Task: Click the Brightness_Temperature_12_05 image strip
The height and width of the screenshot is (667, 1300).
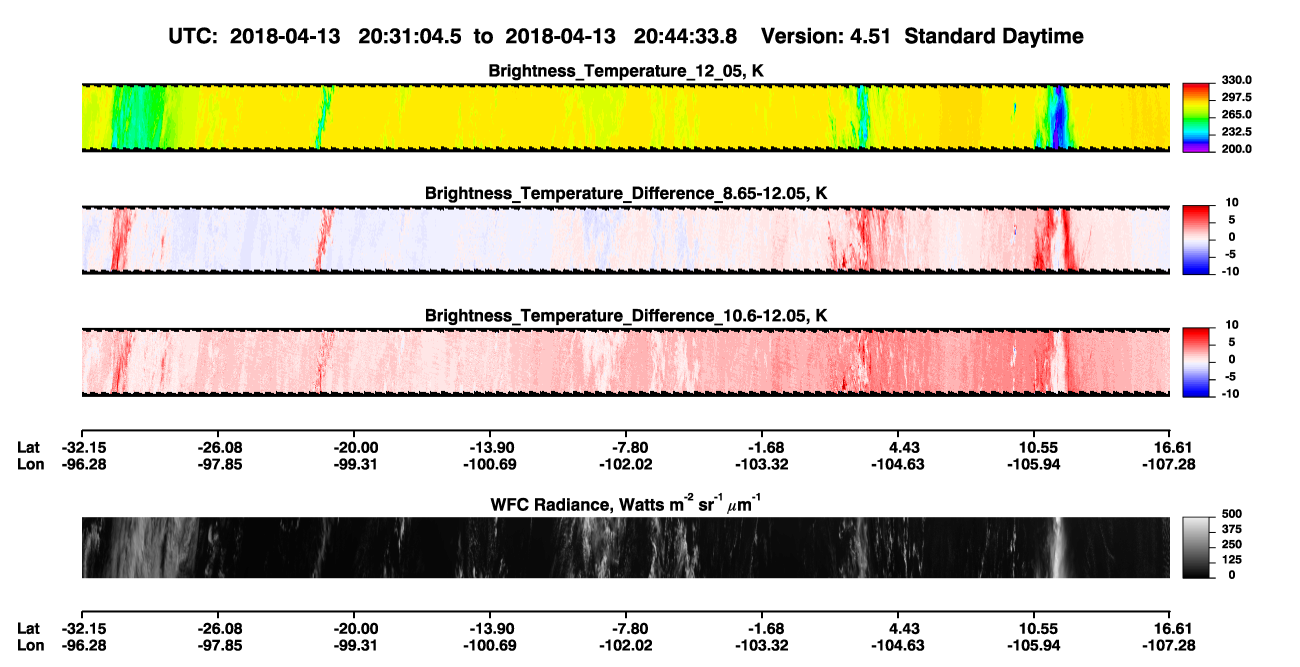Action: (x=625, y=117)
